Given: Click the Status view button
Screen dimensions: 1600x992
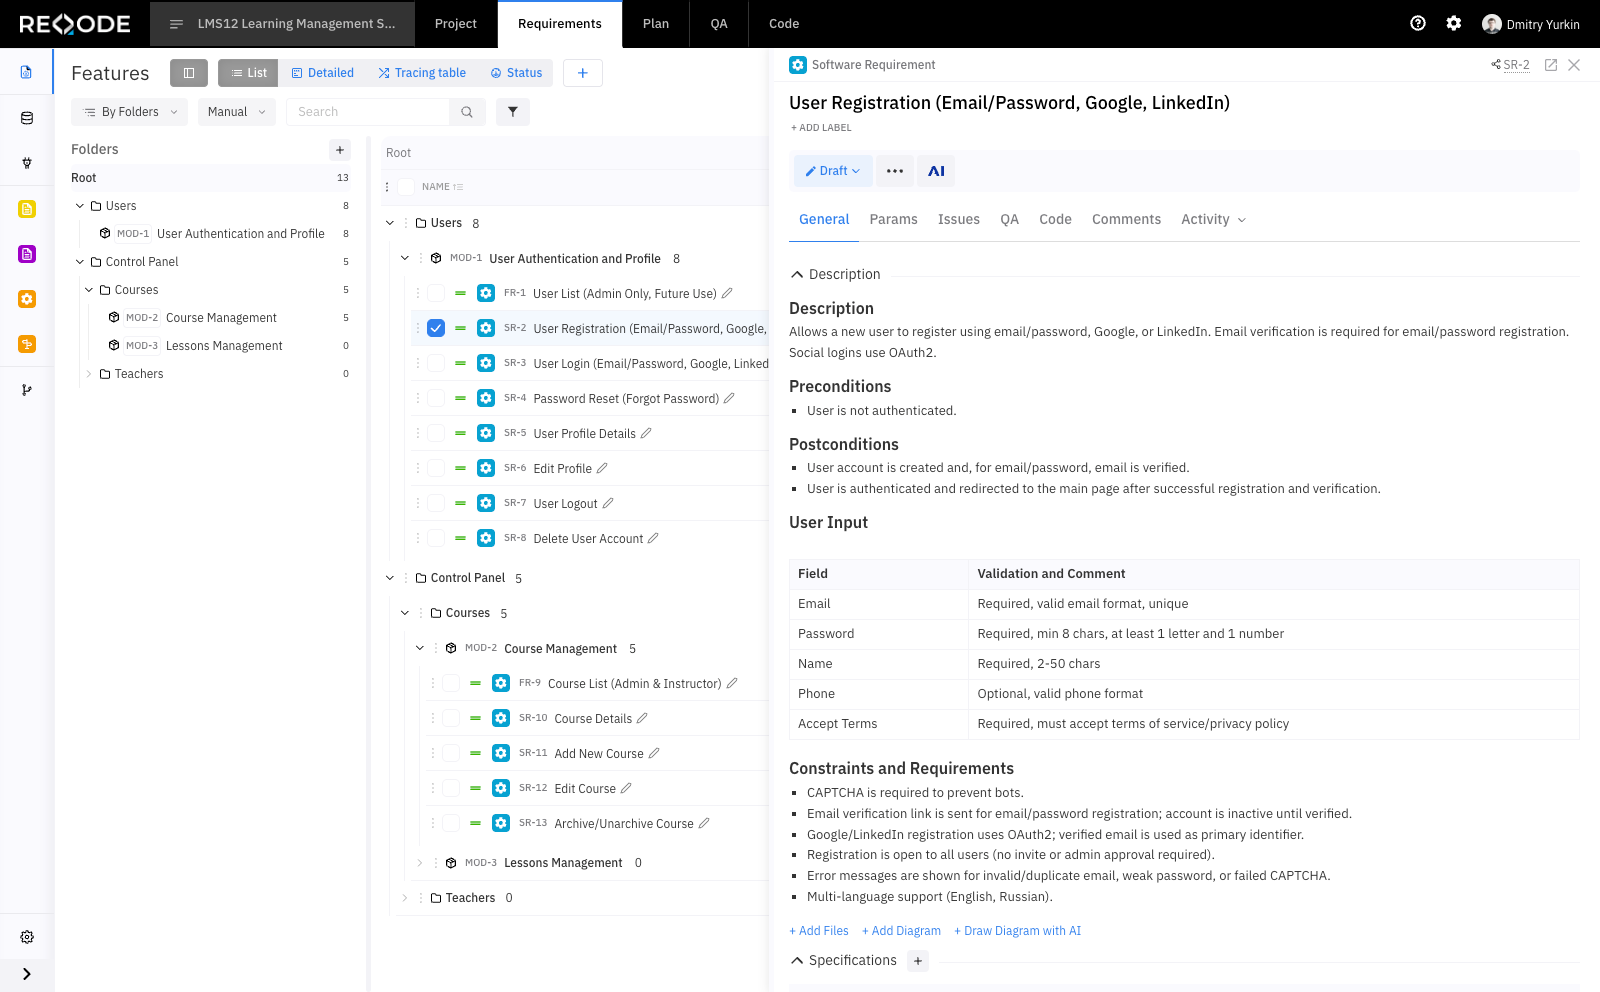Looking at the screenshot, I should click(516, 73).
